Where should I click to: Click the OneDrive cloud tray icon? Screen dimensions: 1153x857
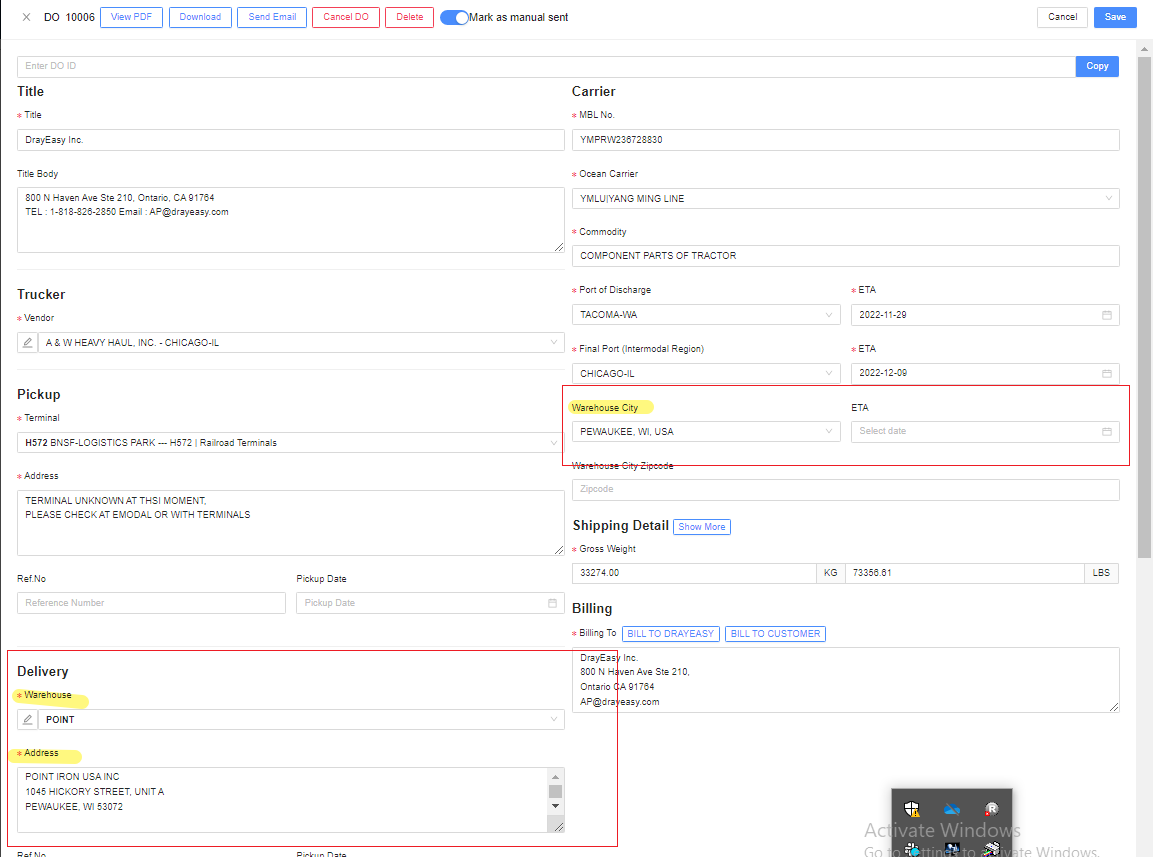[x=952, y=809]
